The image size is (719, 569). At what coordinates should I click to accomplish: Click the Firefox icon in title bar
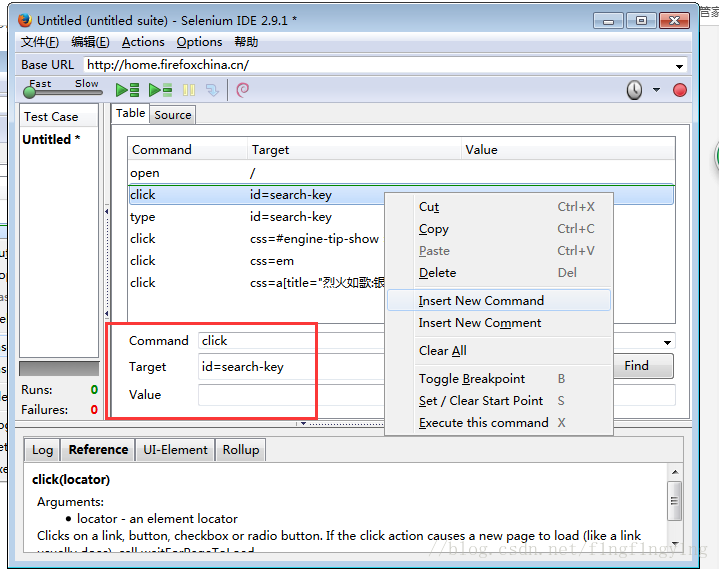point(25,20)
